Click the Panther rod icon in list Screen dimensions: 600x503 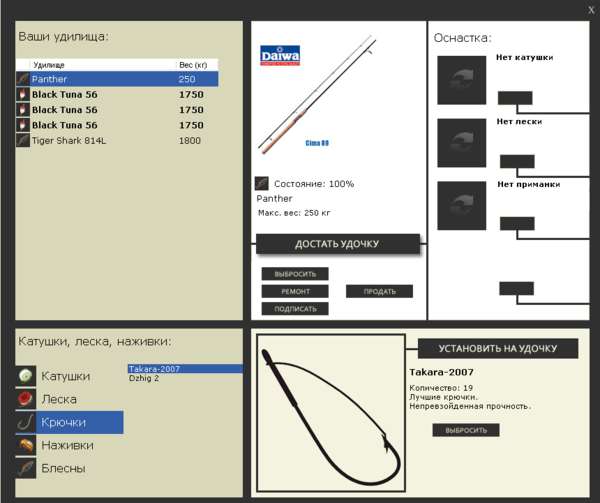click(23, 79)
